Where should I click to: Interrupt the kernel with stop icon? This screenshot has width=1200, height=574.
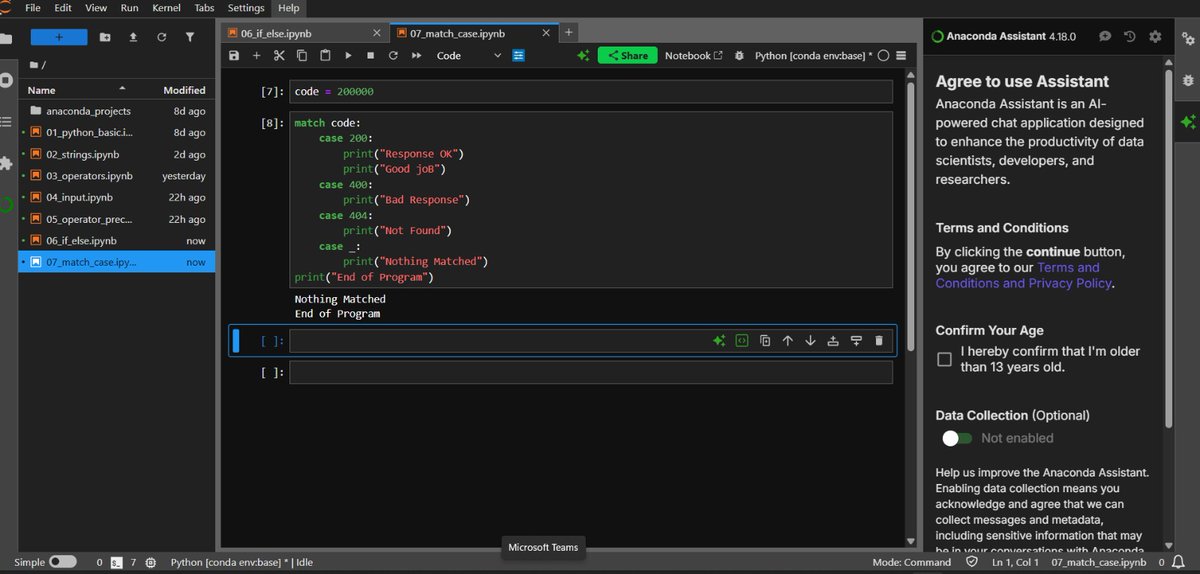click(x=371, y=56)
